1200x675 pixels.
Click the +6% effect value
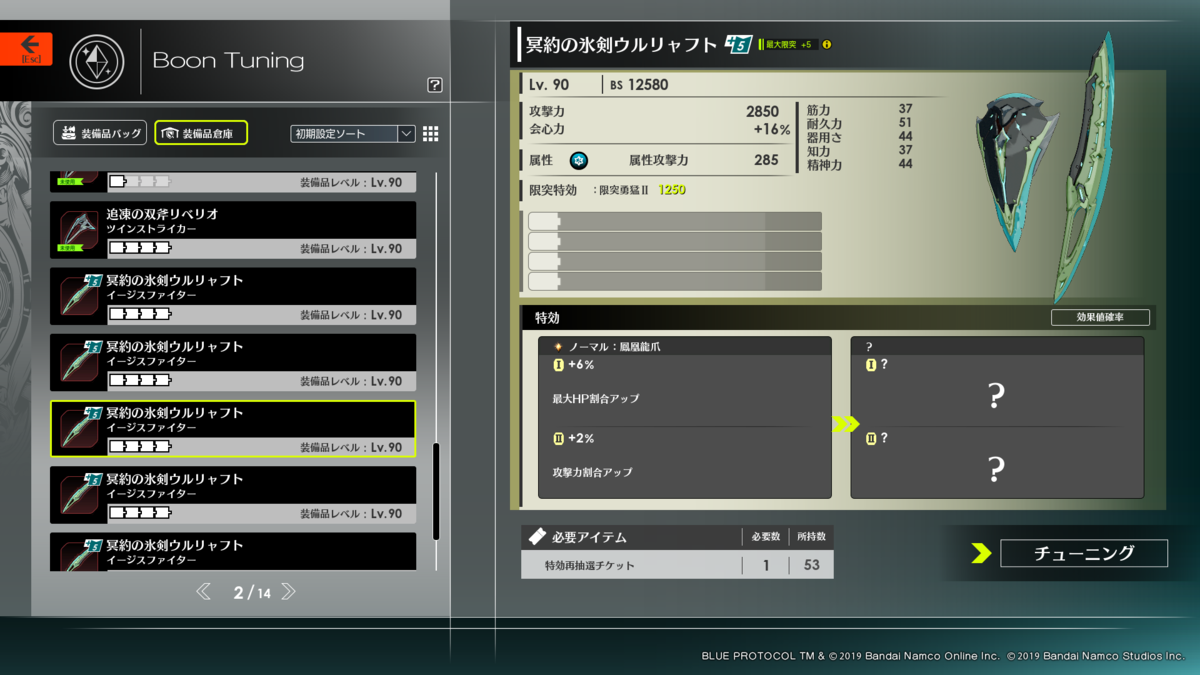(x=581, y=365)
